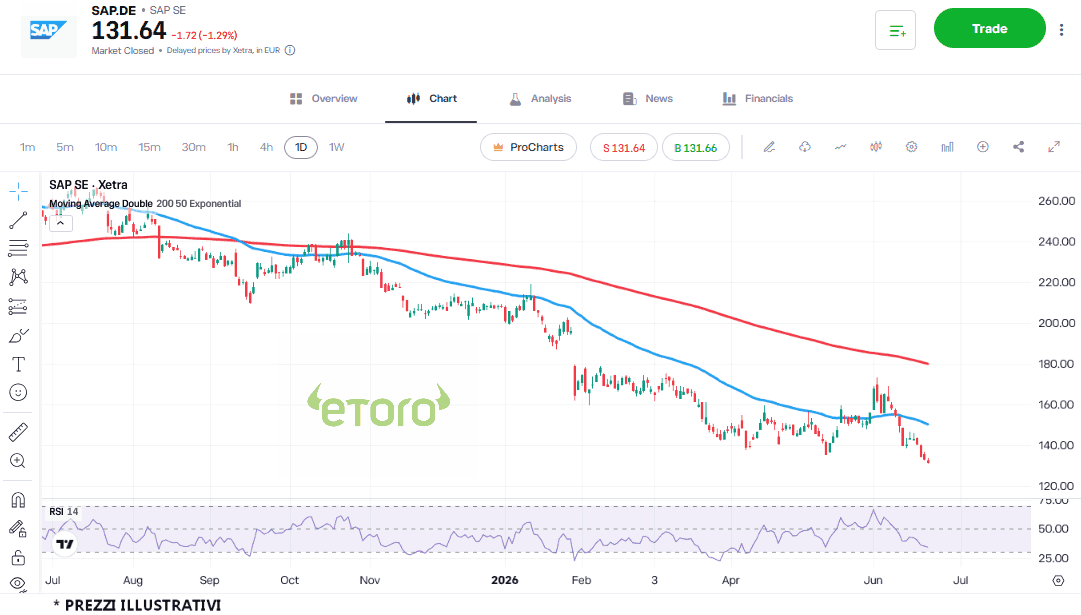Open the three-dot more options menu
This screenshot has height=615, width=1081.
[1061, 29]
